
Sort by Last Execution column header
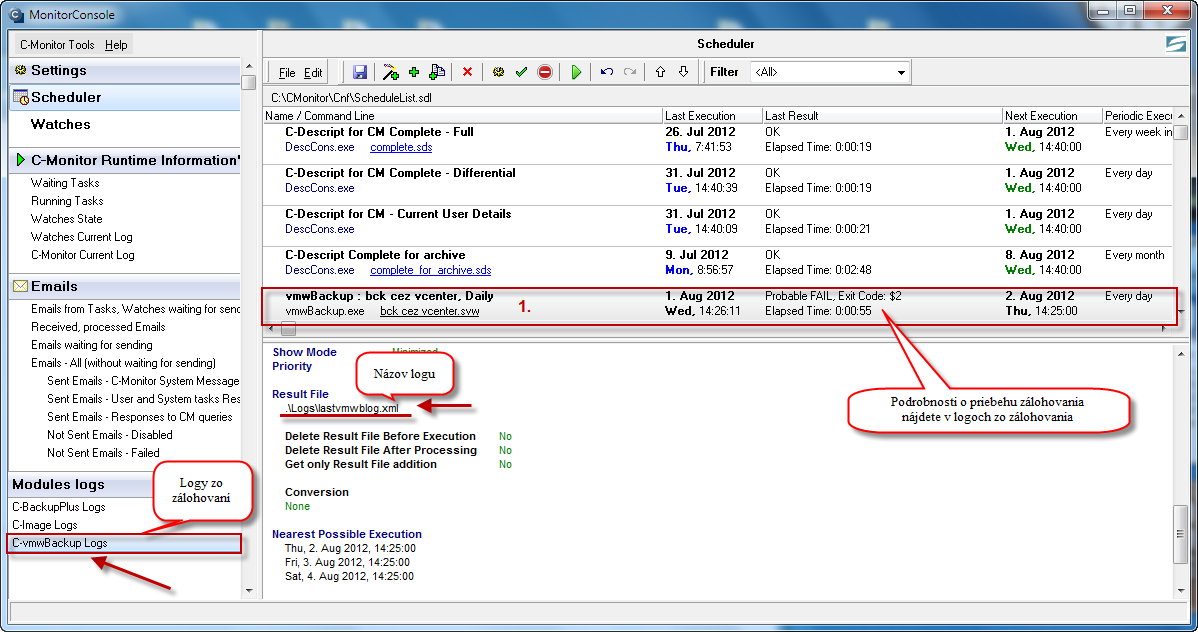pyautogui.click(x=713, y=116)
